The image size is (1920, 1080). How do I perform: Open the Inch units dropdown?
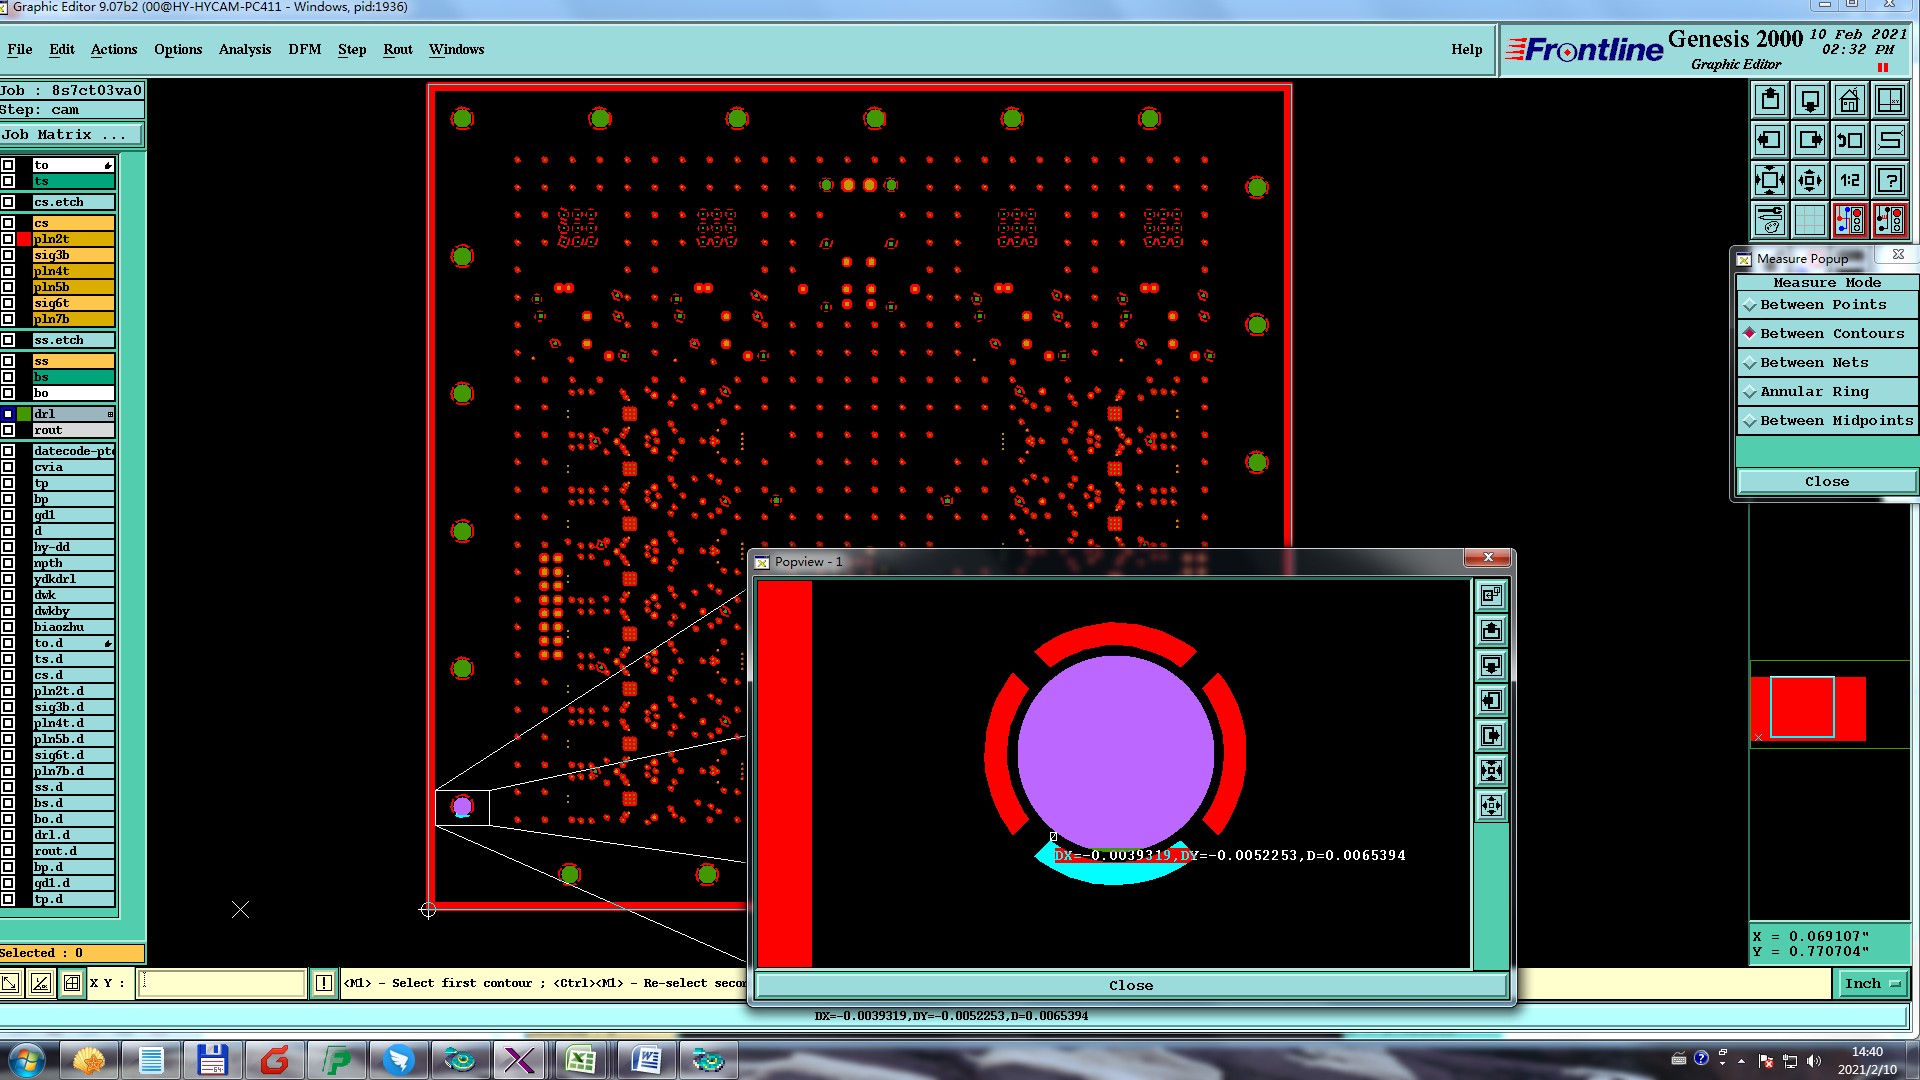pyautogui.click(x=1871, y=984)
